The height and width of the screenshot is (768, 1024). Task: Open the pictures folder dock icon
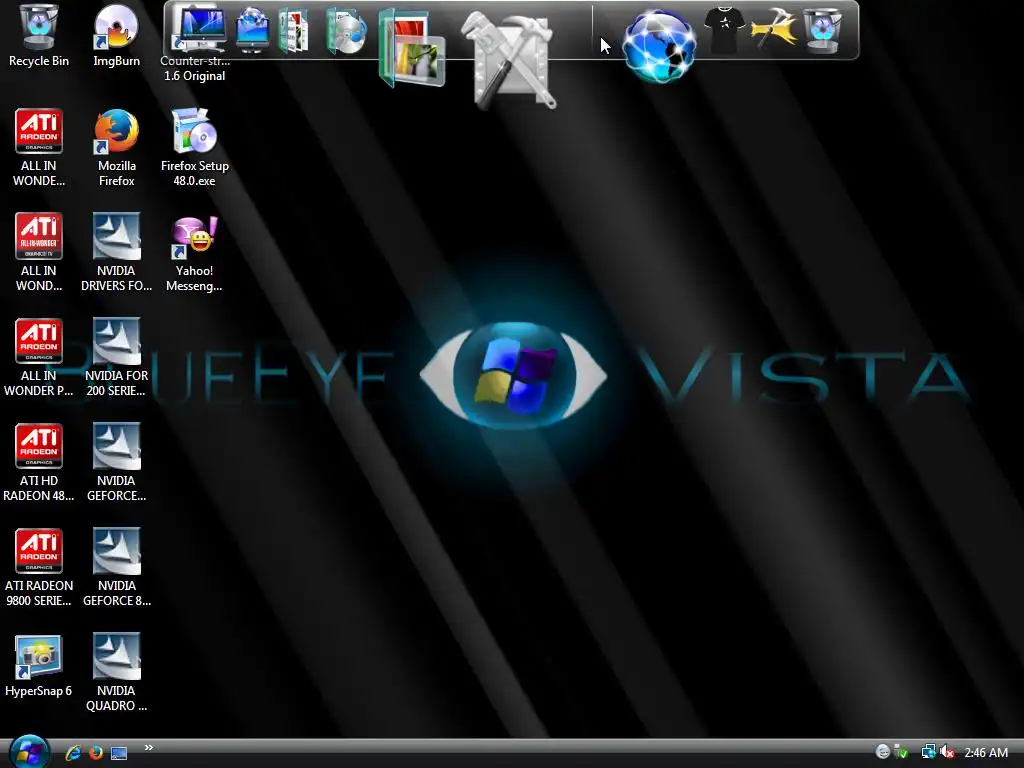coord(411,49)
